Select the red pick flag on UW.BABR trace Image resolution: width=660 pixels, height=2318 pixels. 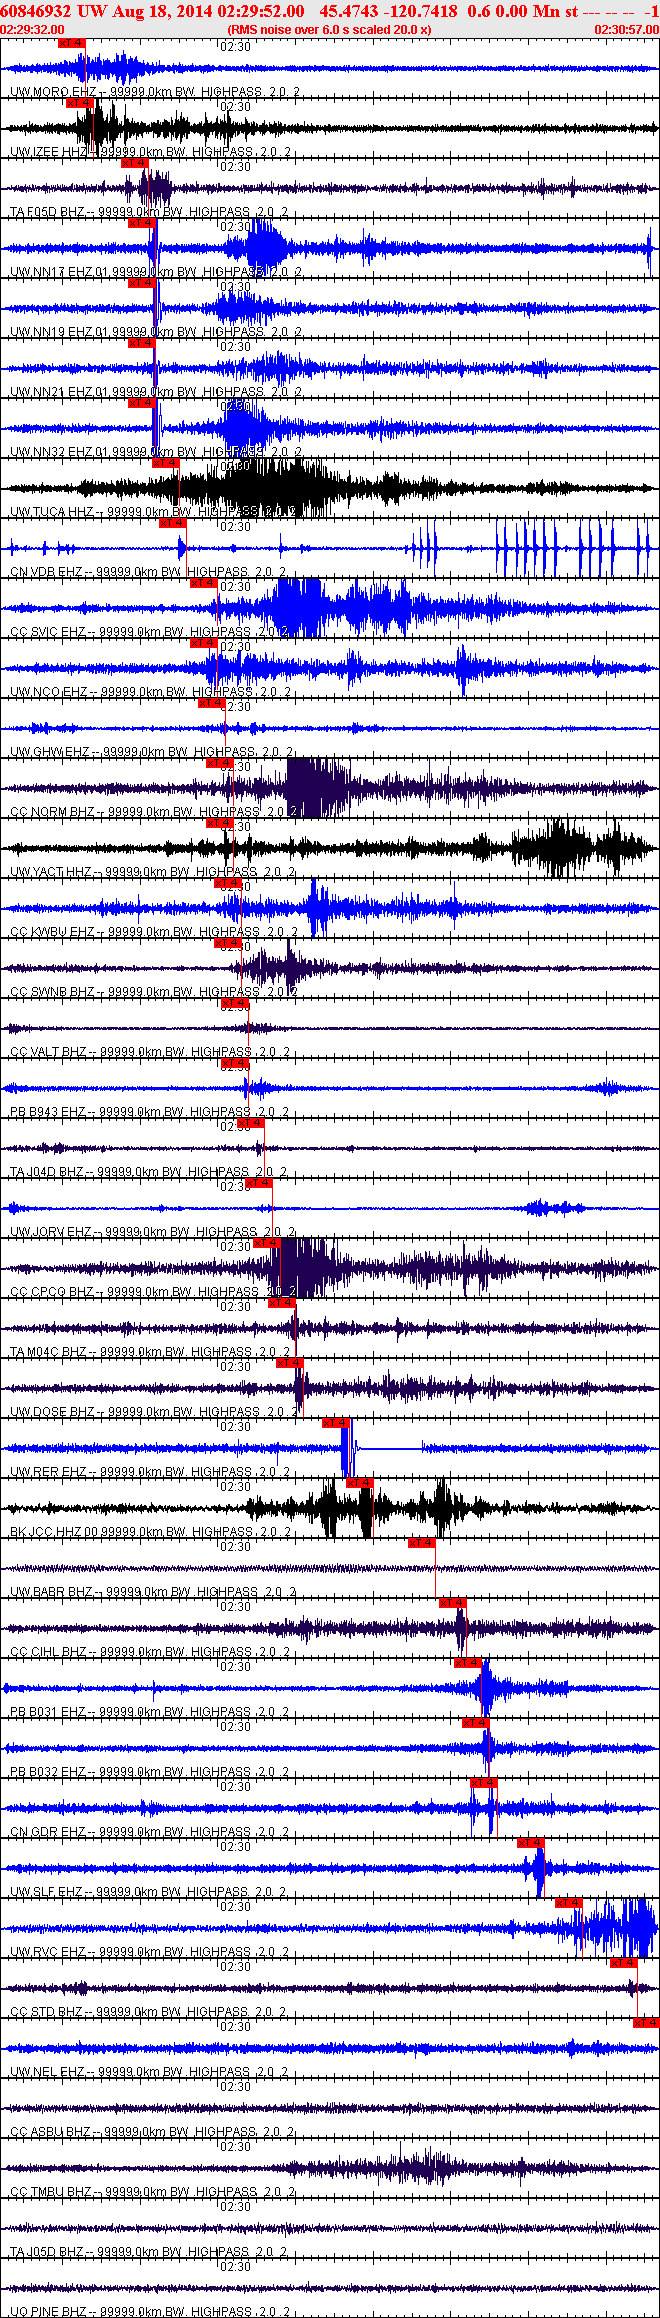[x=422, y=1543]
